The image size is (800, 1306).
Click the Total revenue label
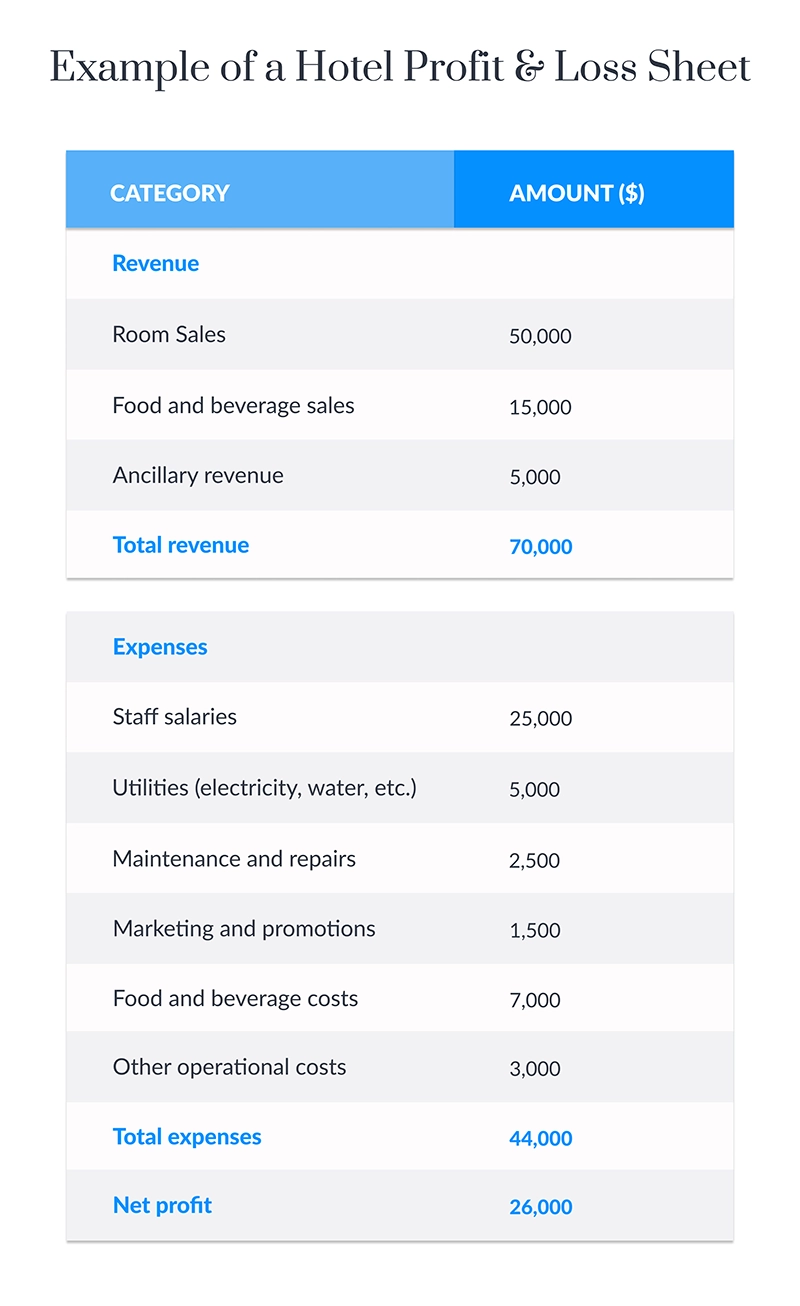click(x=181, y=545)
